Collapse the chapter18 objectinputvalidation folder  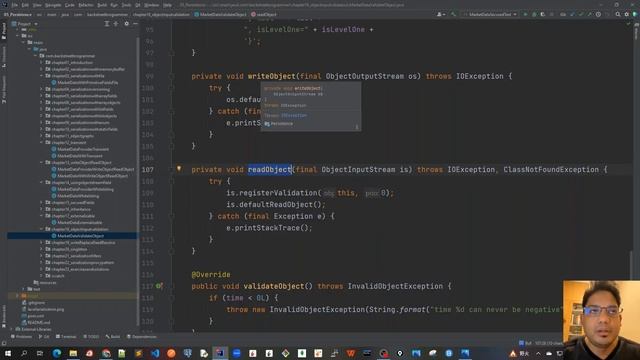point(42,229)
